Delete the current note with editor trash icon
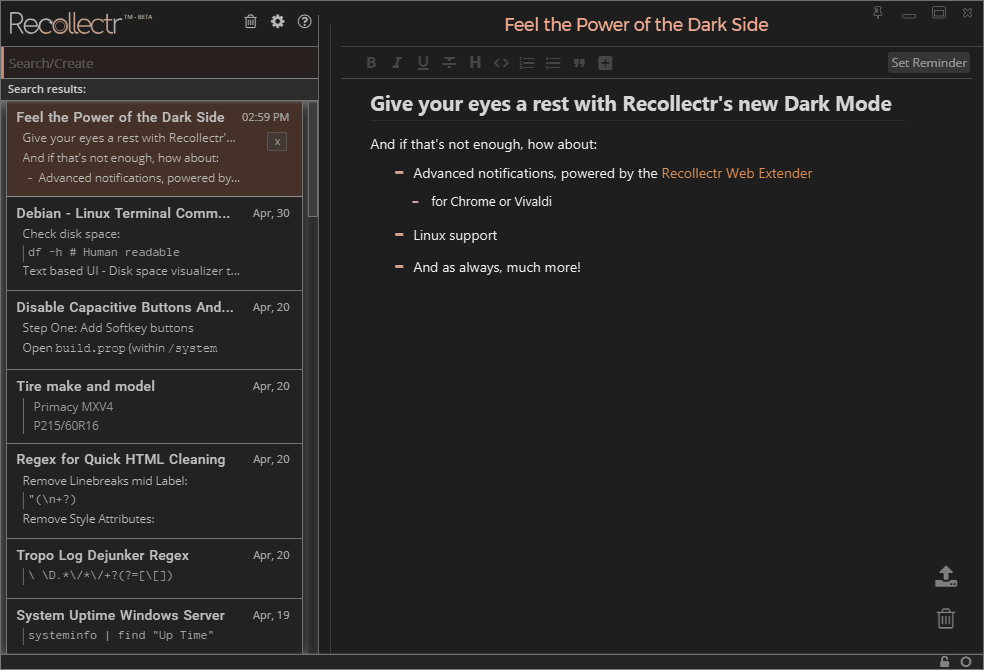984x670 pixels. click(946, 619)
